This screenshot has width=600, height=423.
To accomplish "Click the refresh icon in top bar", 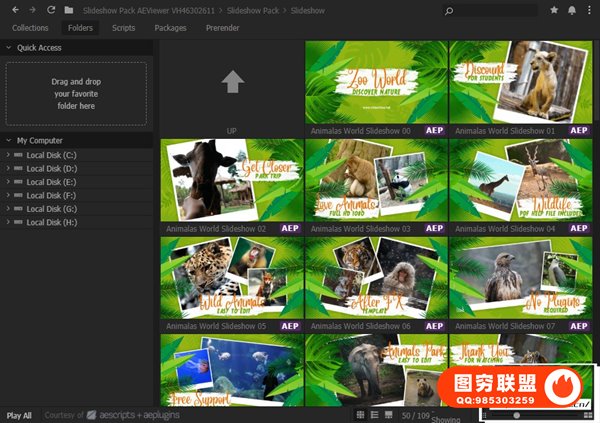I will point(50,10).
